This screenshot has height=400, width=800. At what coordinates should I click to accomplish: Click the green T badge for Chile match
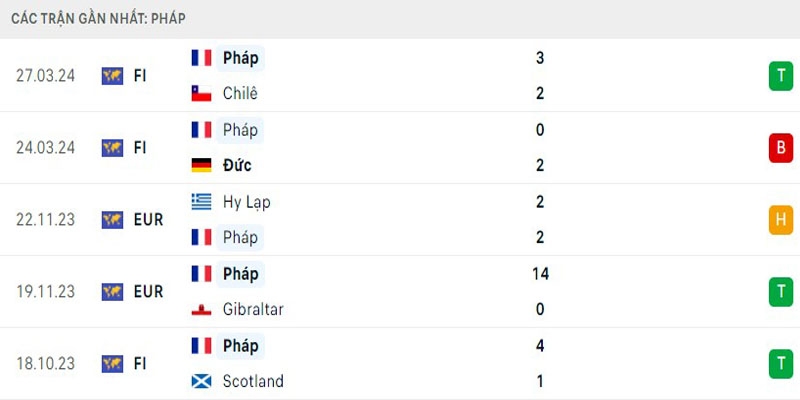tap(780, 76)
